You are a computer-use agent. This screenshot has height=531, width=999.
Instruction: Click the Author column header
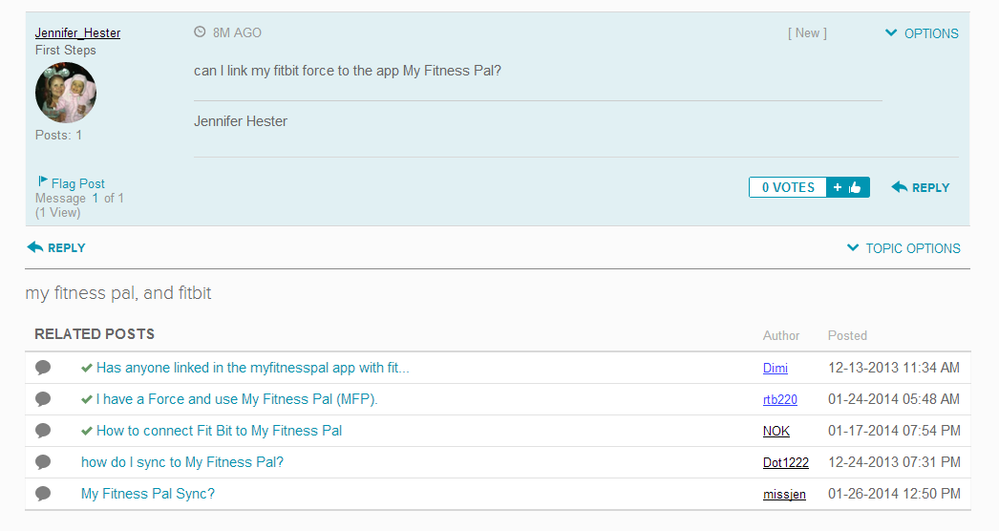[781, 335]
